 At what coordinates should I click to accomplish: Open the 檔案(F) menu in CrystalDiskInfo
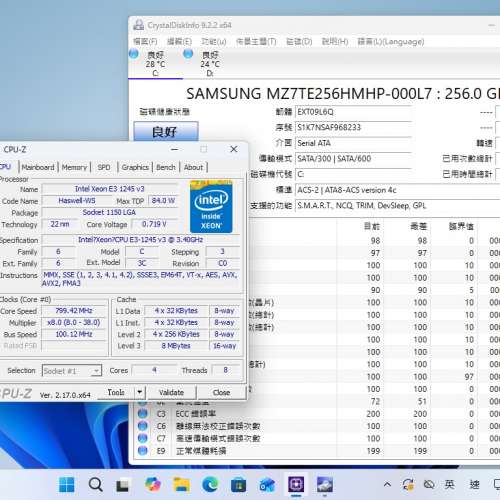145,42
